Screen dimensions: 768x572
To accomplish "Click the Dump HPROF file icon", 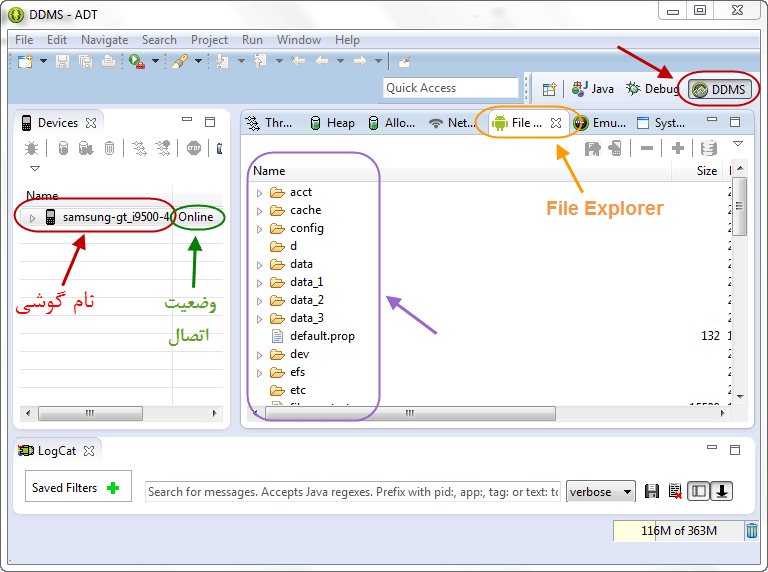I will pyautogui.click(x=86, y=148).
